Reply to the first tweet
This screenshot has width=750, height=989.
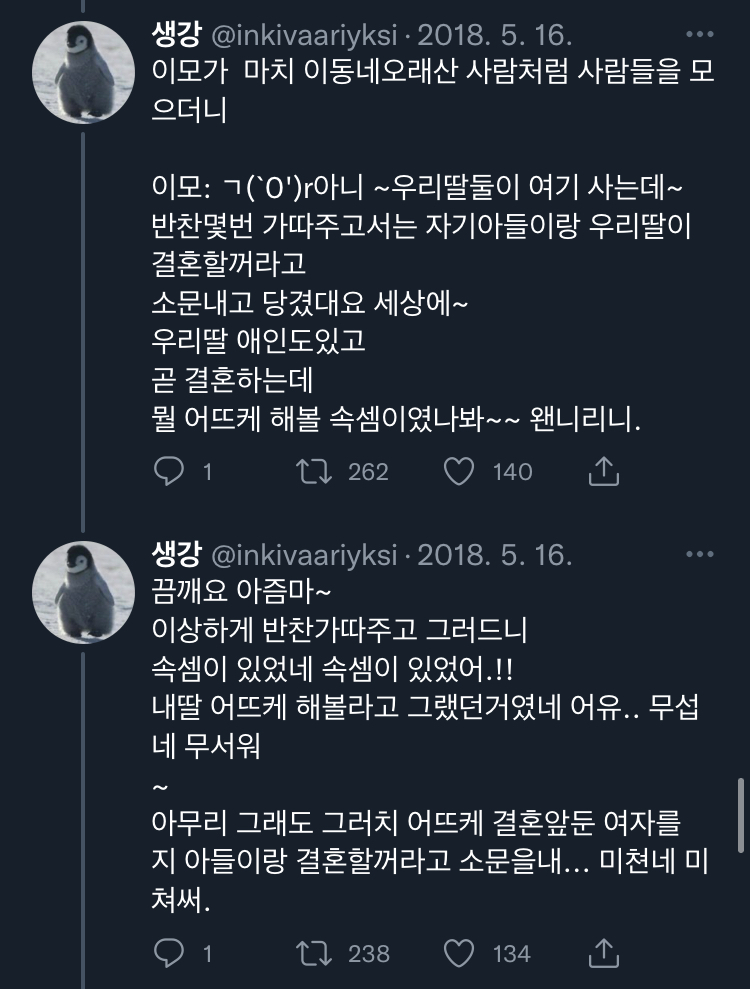click(x=170, y=471)
